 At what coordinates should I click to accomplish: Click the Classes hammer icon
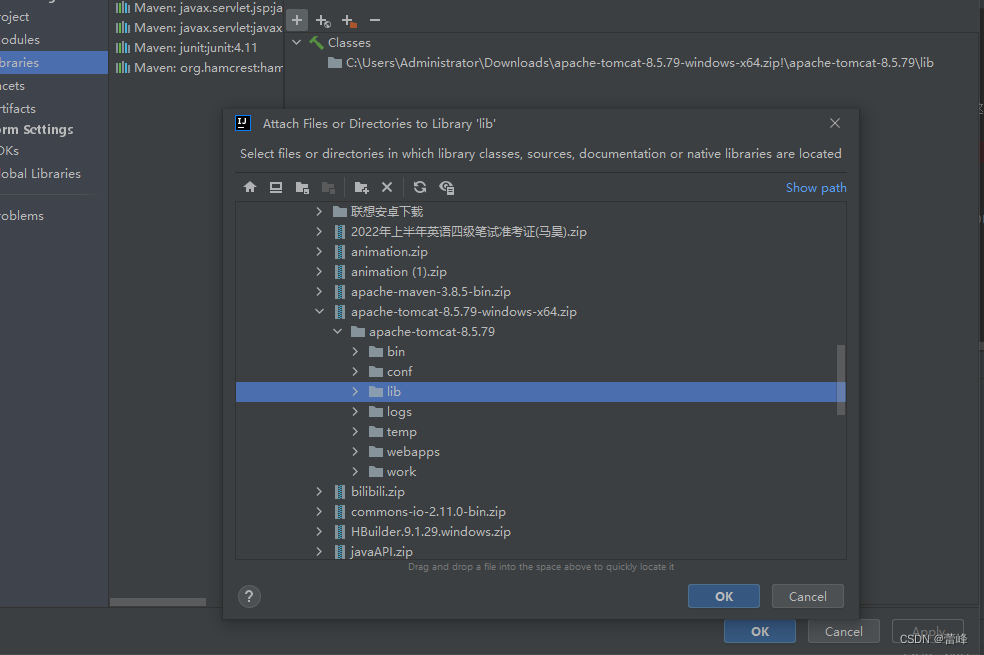point(317,43)
